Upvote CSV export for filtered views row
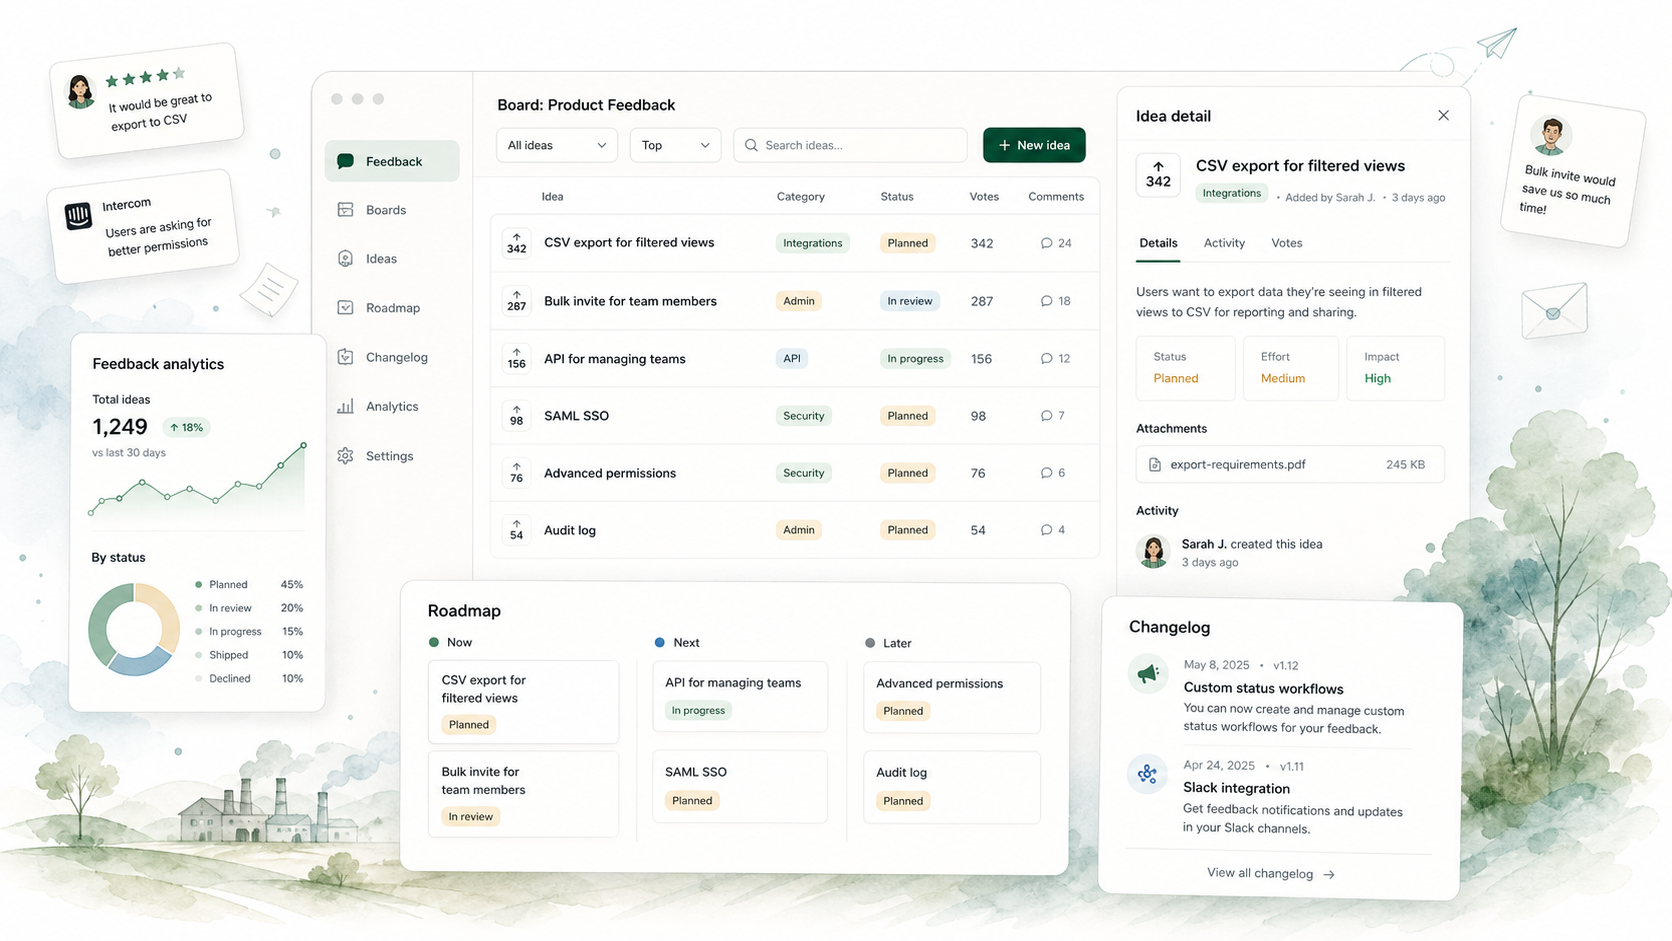Viewport: 1672px width, 941px height. tap(516, 243)
